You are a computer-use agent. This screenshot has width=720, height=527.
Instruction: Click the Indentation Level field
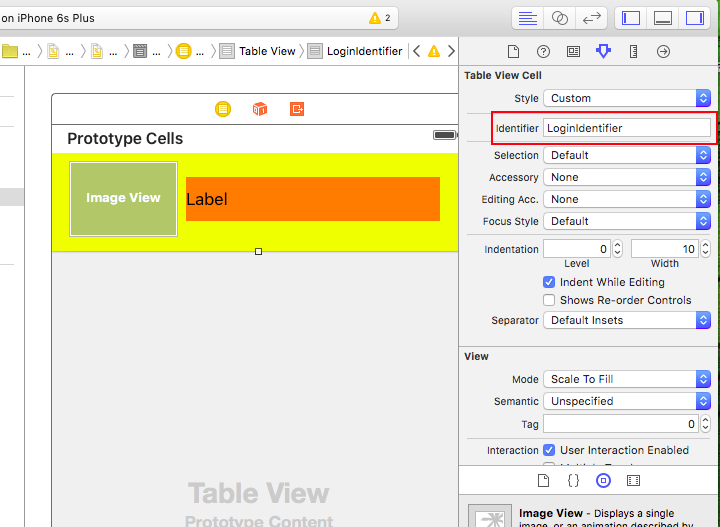pyautogui.click(x=577, y=249)
